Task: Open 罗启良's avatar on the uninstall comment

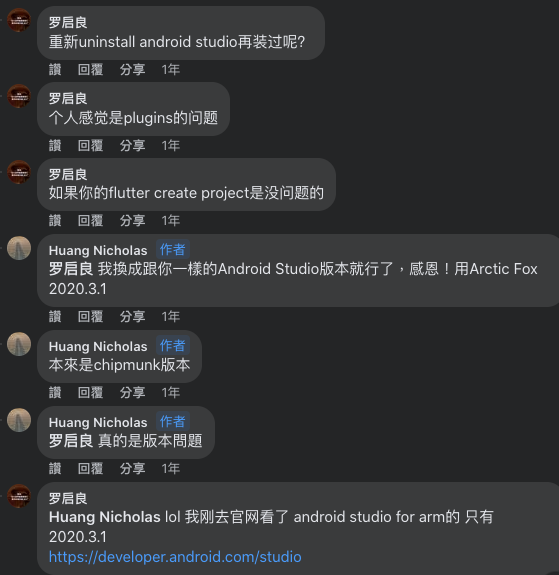Action: point(19,20)
